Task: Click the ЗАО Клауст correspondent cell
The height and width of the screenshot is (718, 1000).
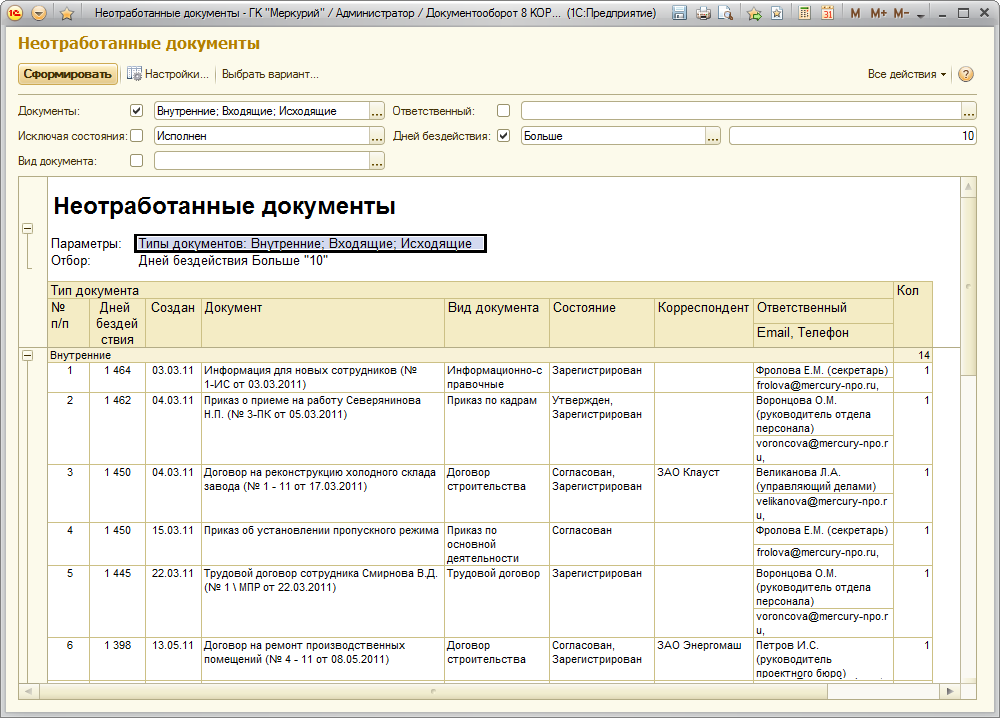Action: [704, 494]
